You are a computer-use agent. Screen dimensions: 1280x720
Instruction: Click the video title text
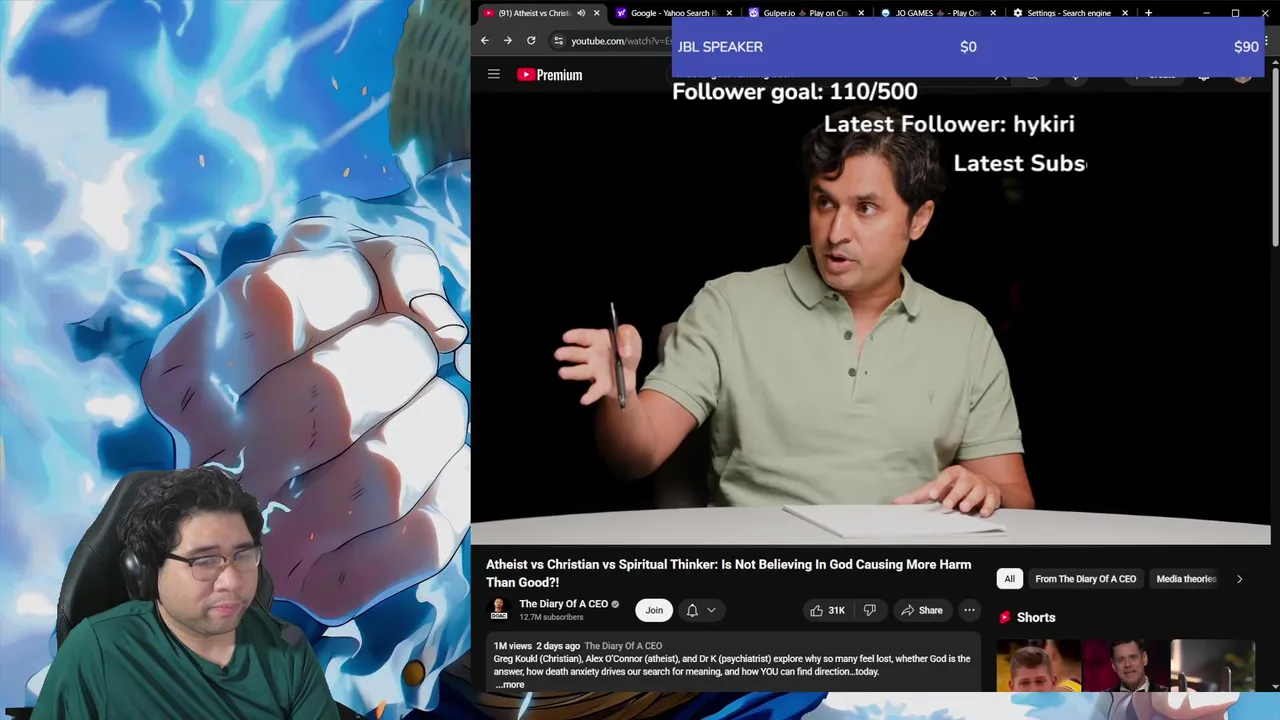pos(728,573)
